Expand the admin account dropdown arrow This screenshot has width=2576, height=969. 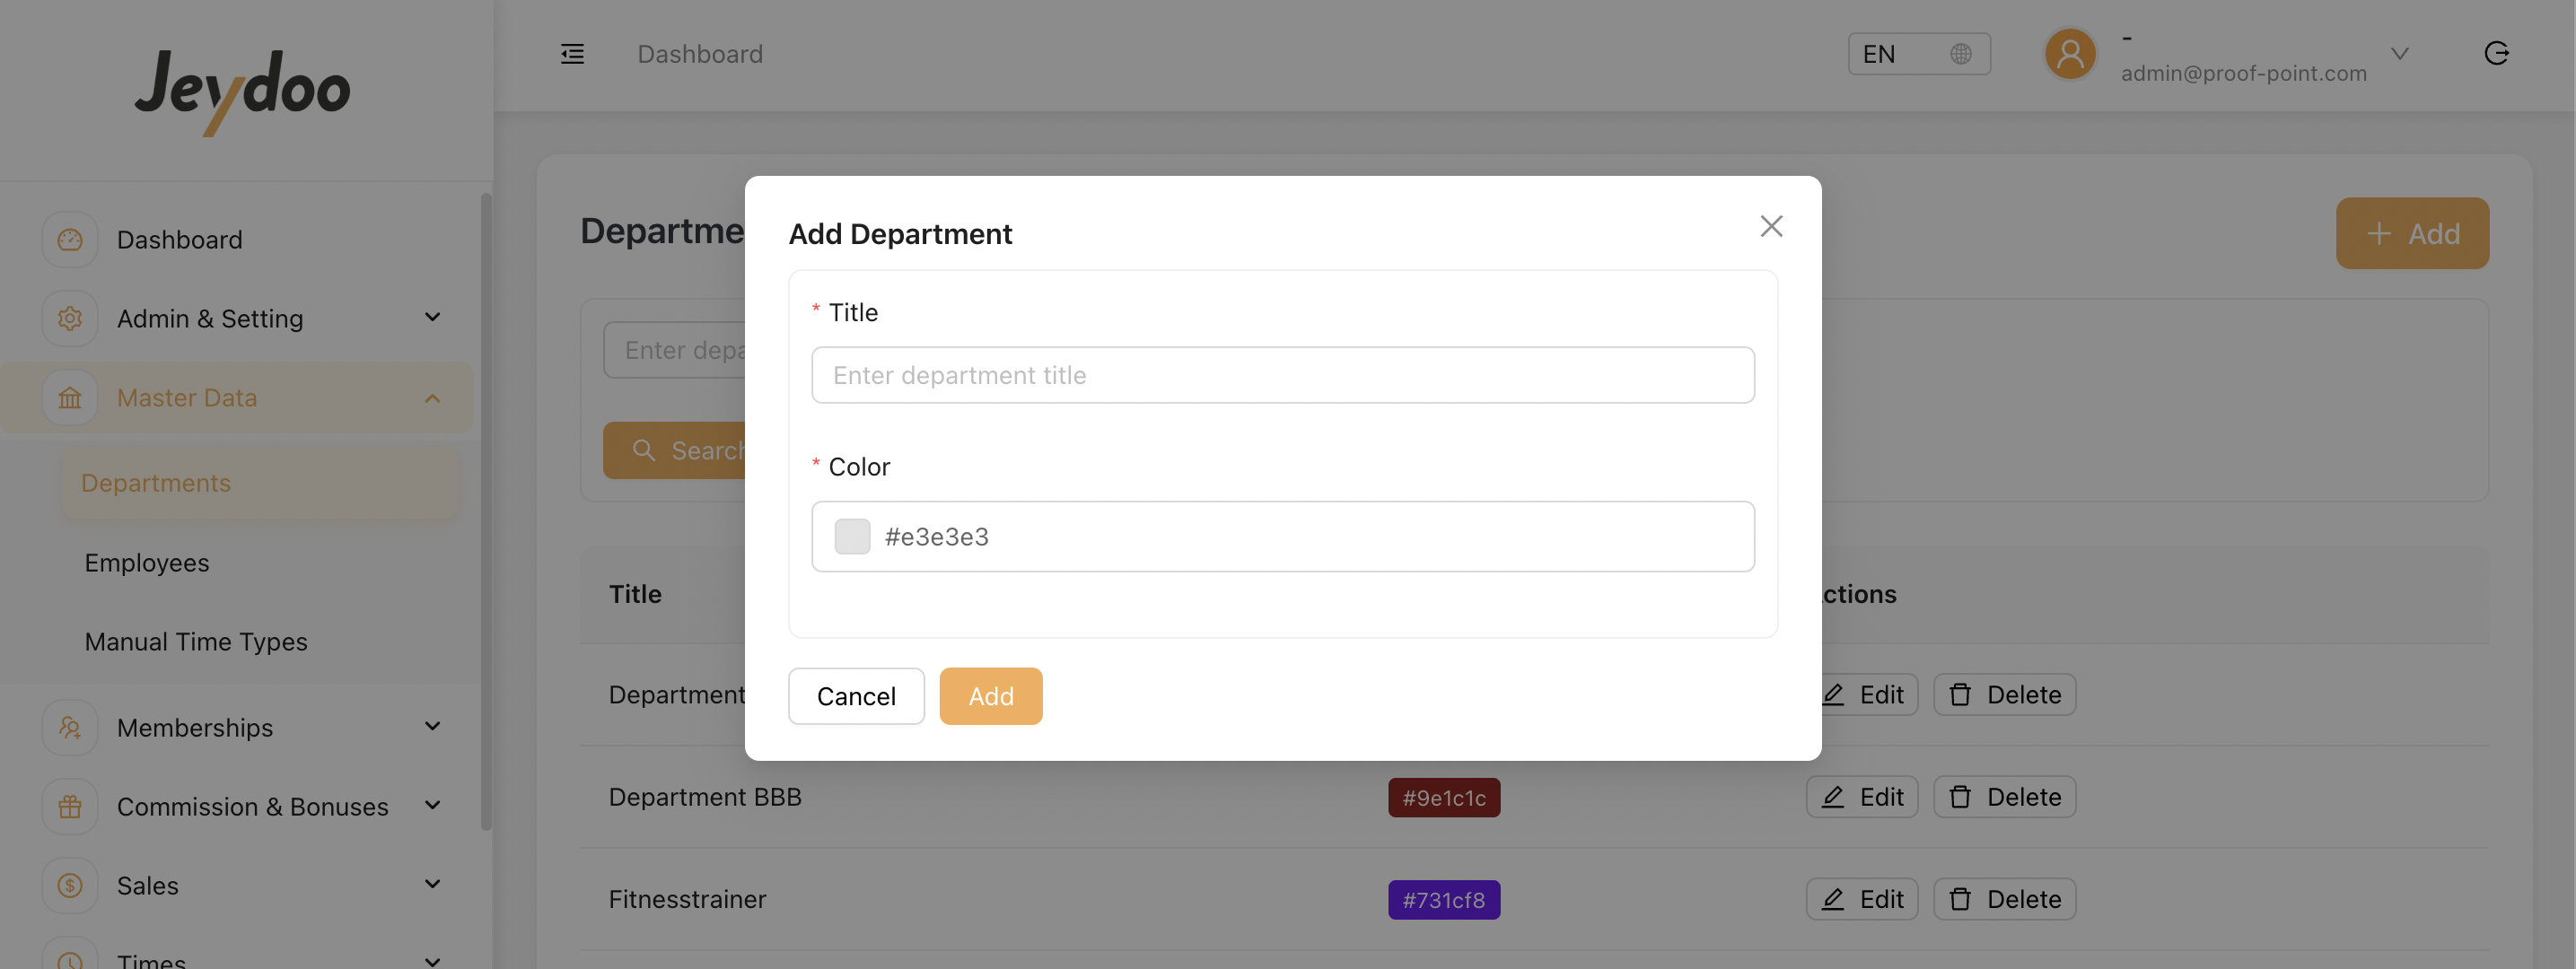point(2399,54)
